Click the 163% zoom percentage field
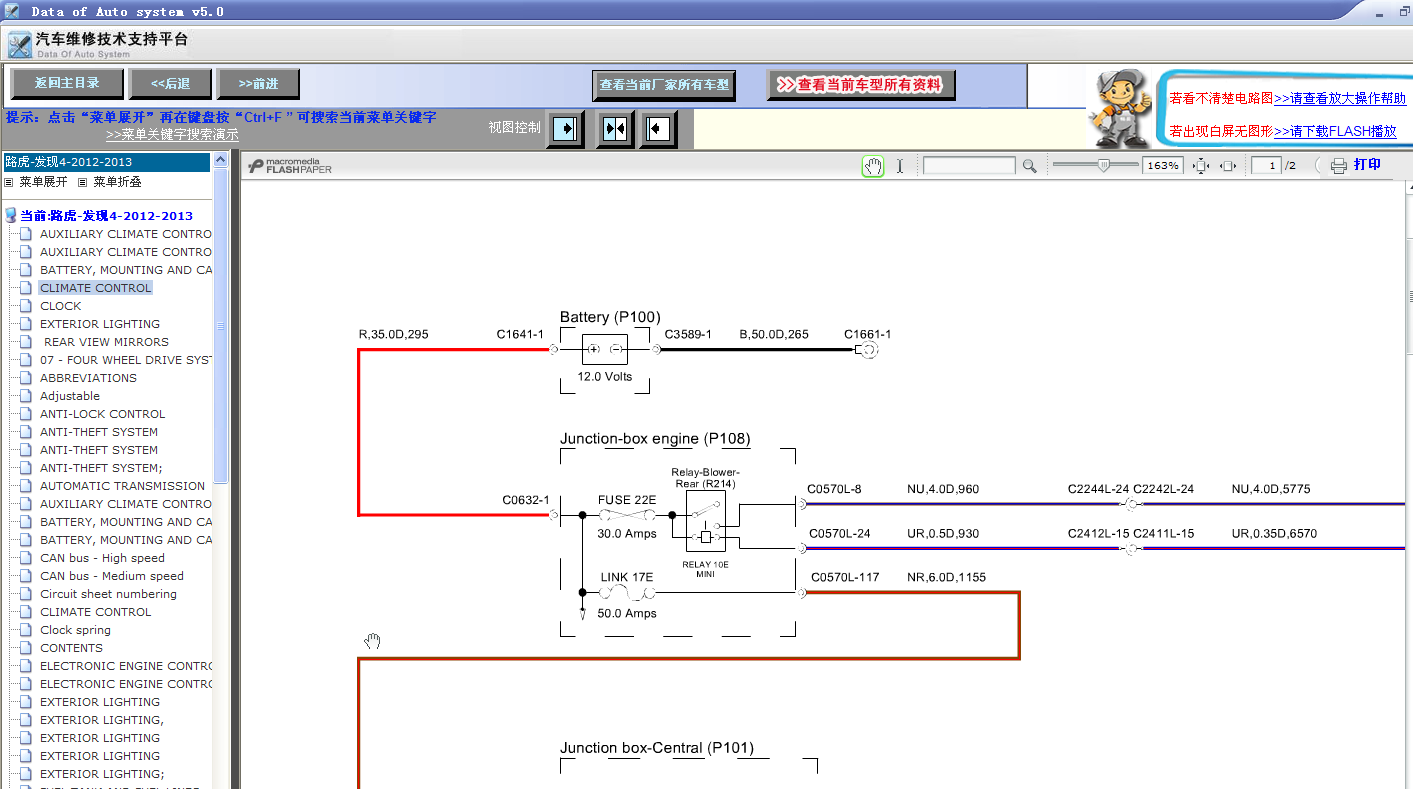Viewport: 1413px width, 789px height. coord(1163,166)
